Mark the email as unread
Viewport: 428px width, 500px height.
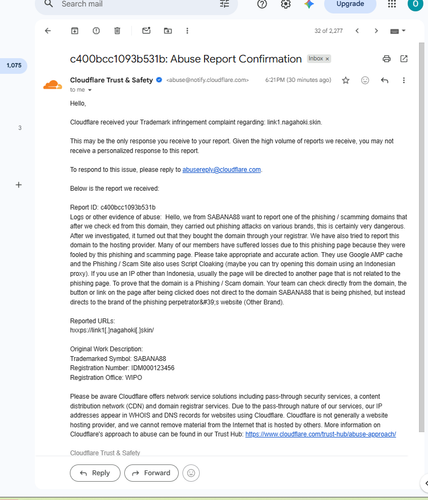point(146,31)
